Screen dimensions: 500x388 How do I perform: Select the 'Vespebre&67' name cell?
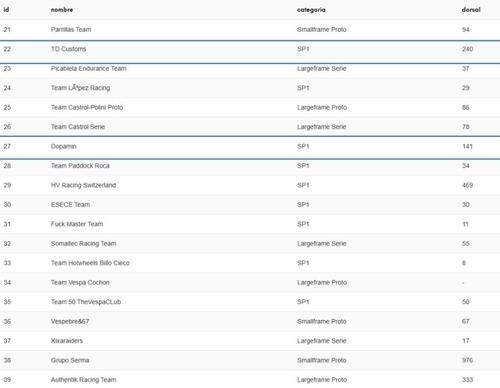70,321
